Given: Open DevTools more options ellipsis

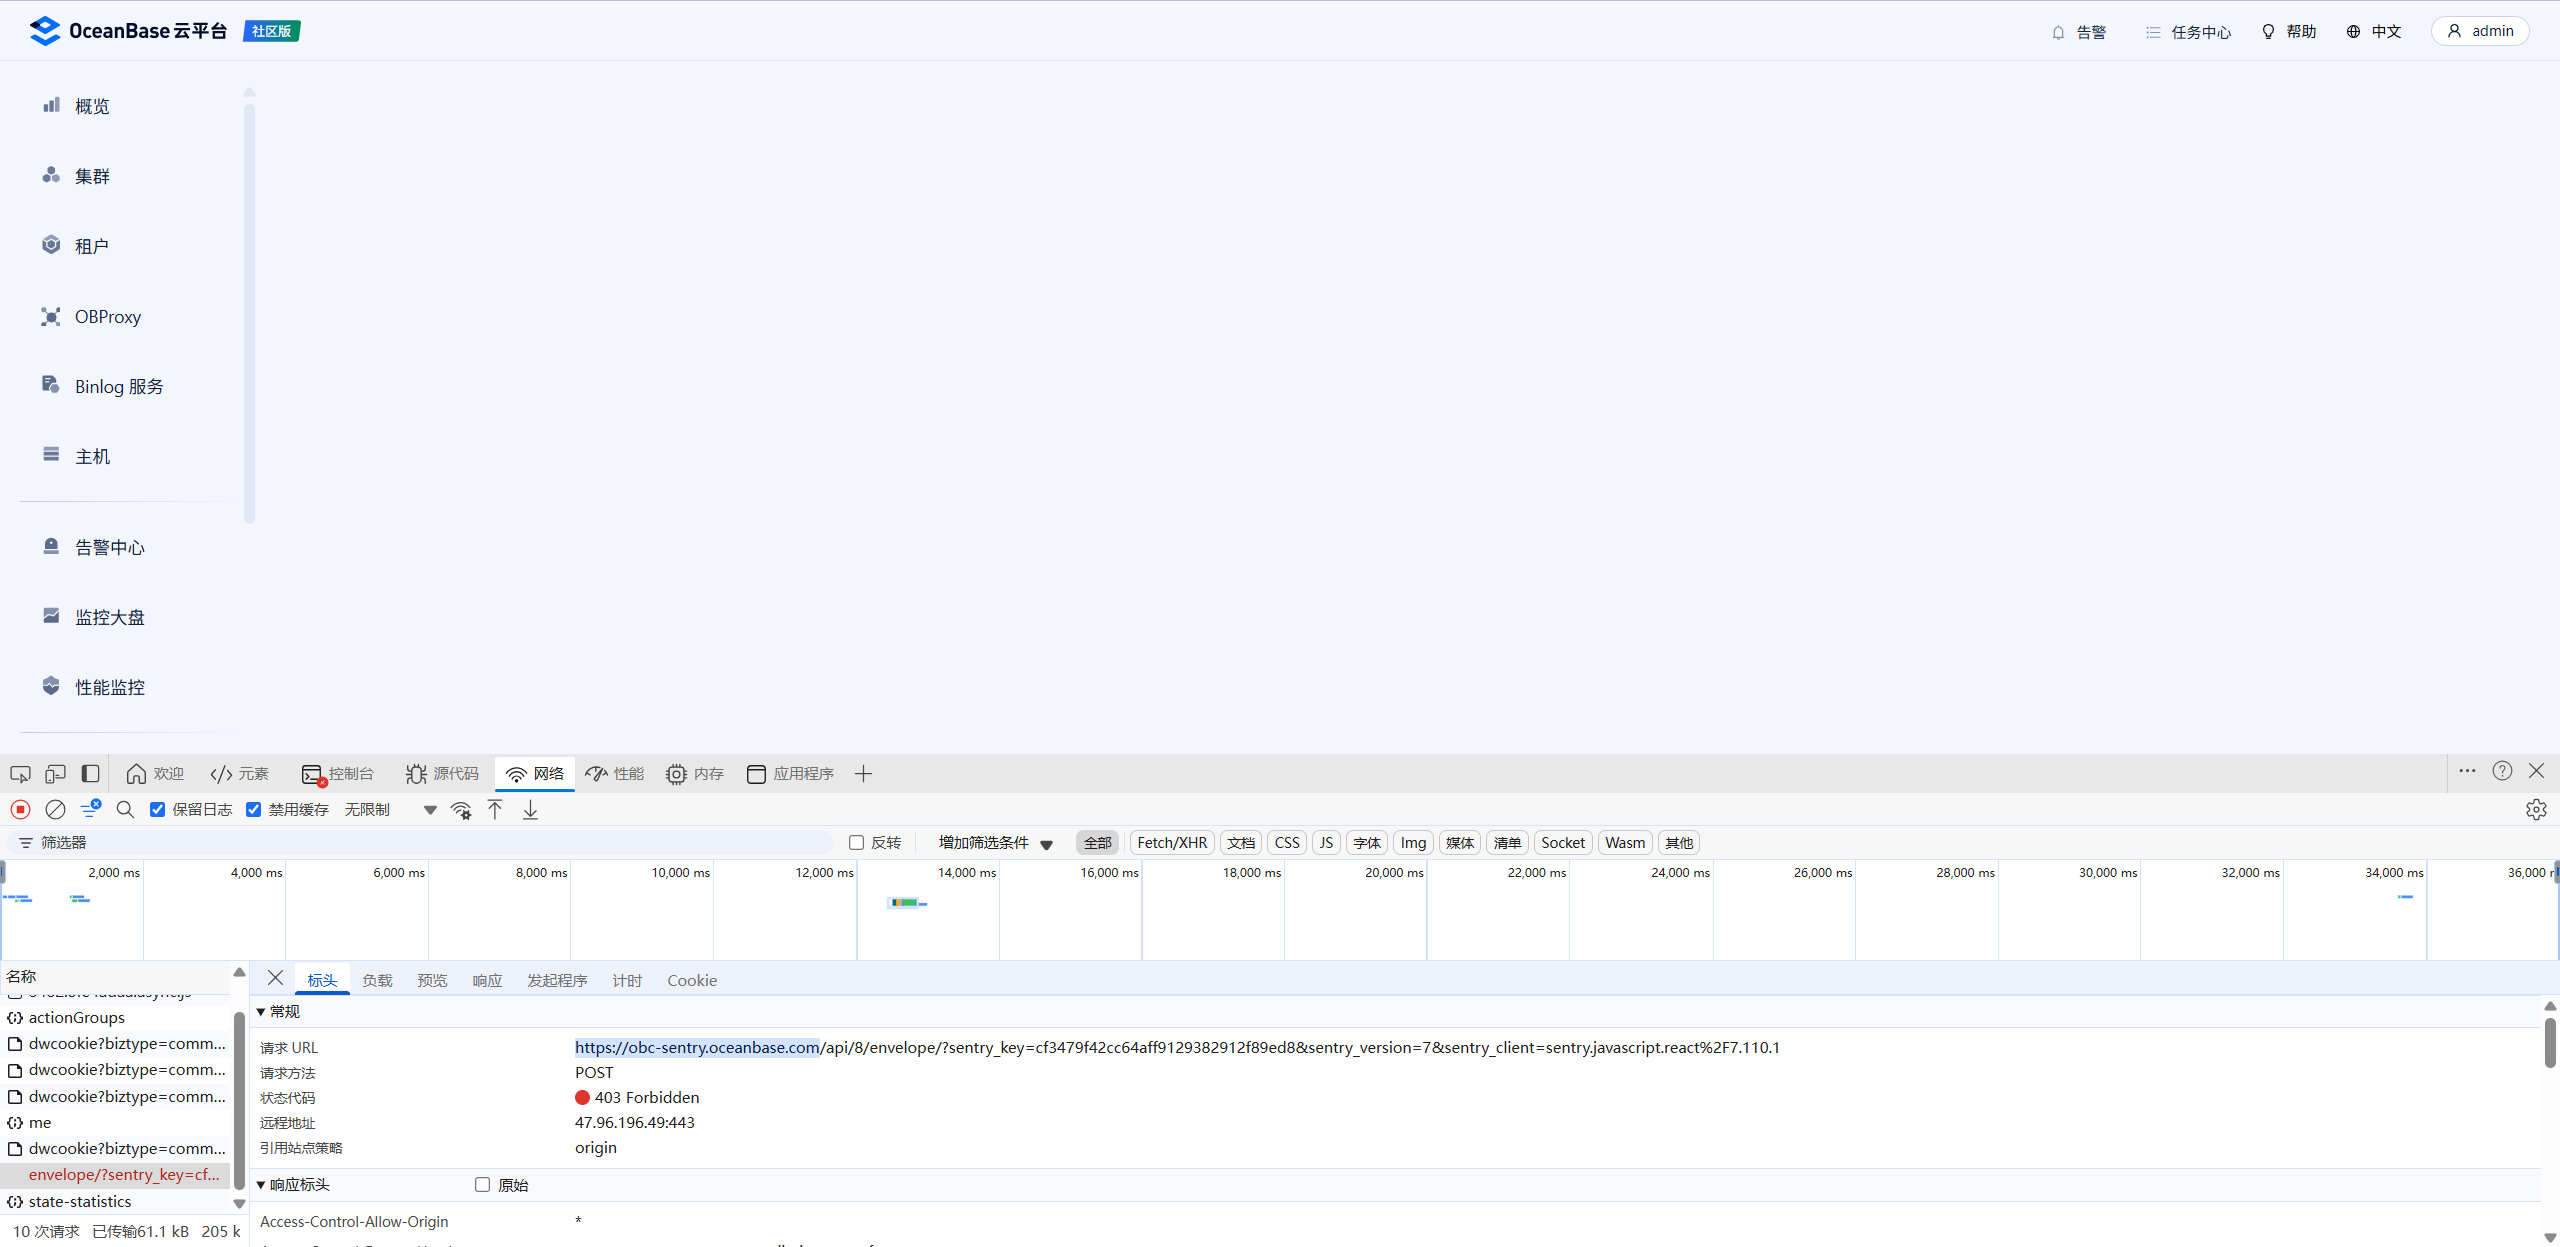Looking at the screenshot, I should point(2467,771).
